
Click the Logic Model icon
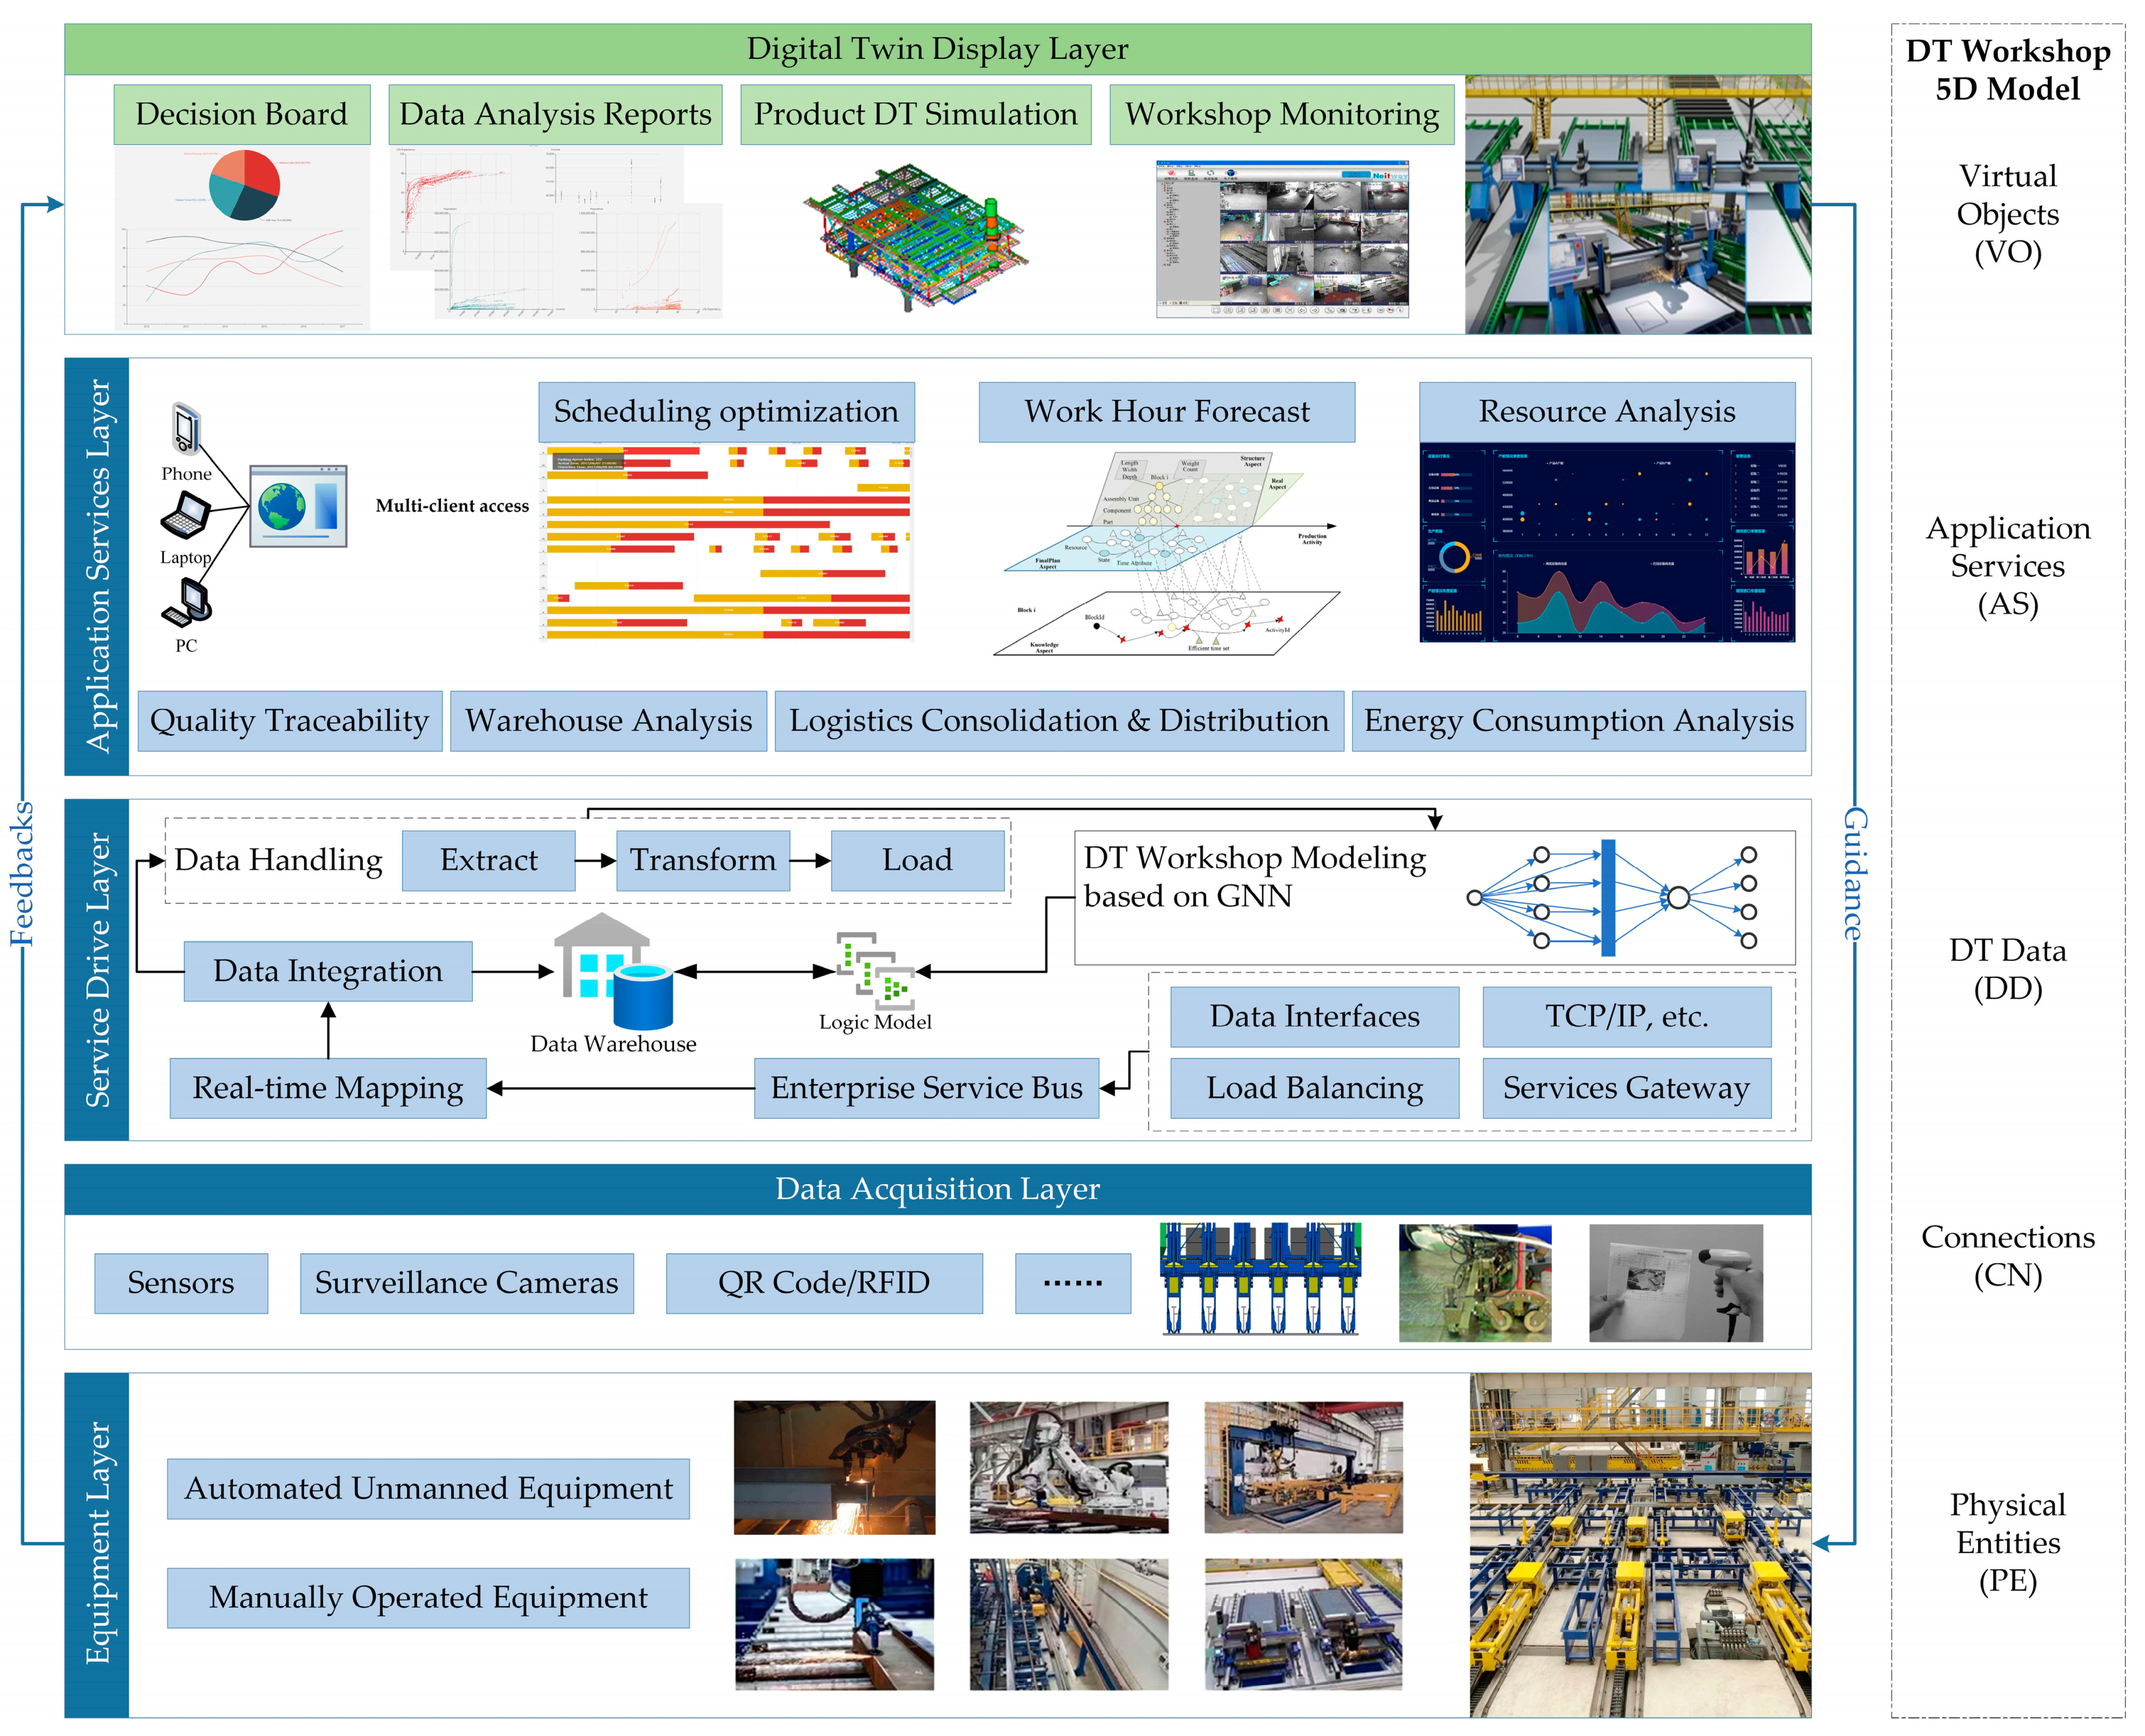tap(876, 972)
